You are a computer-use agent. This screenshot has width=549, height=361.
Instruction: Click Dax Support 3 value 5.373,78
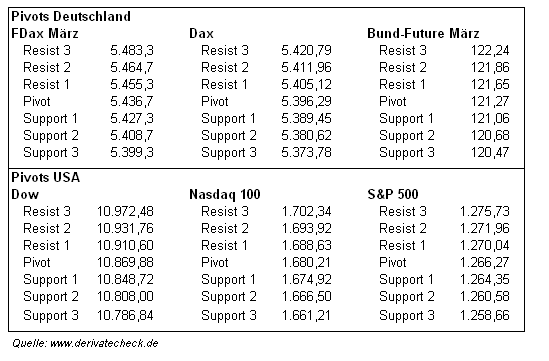click(306, 153)
